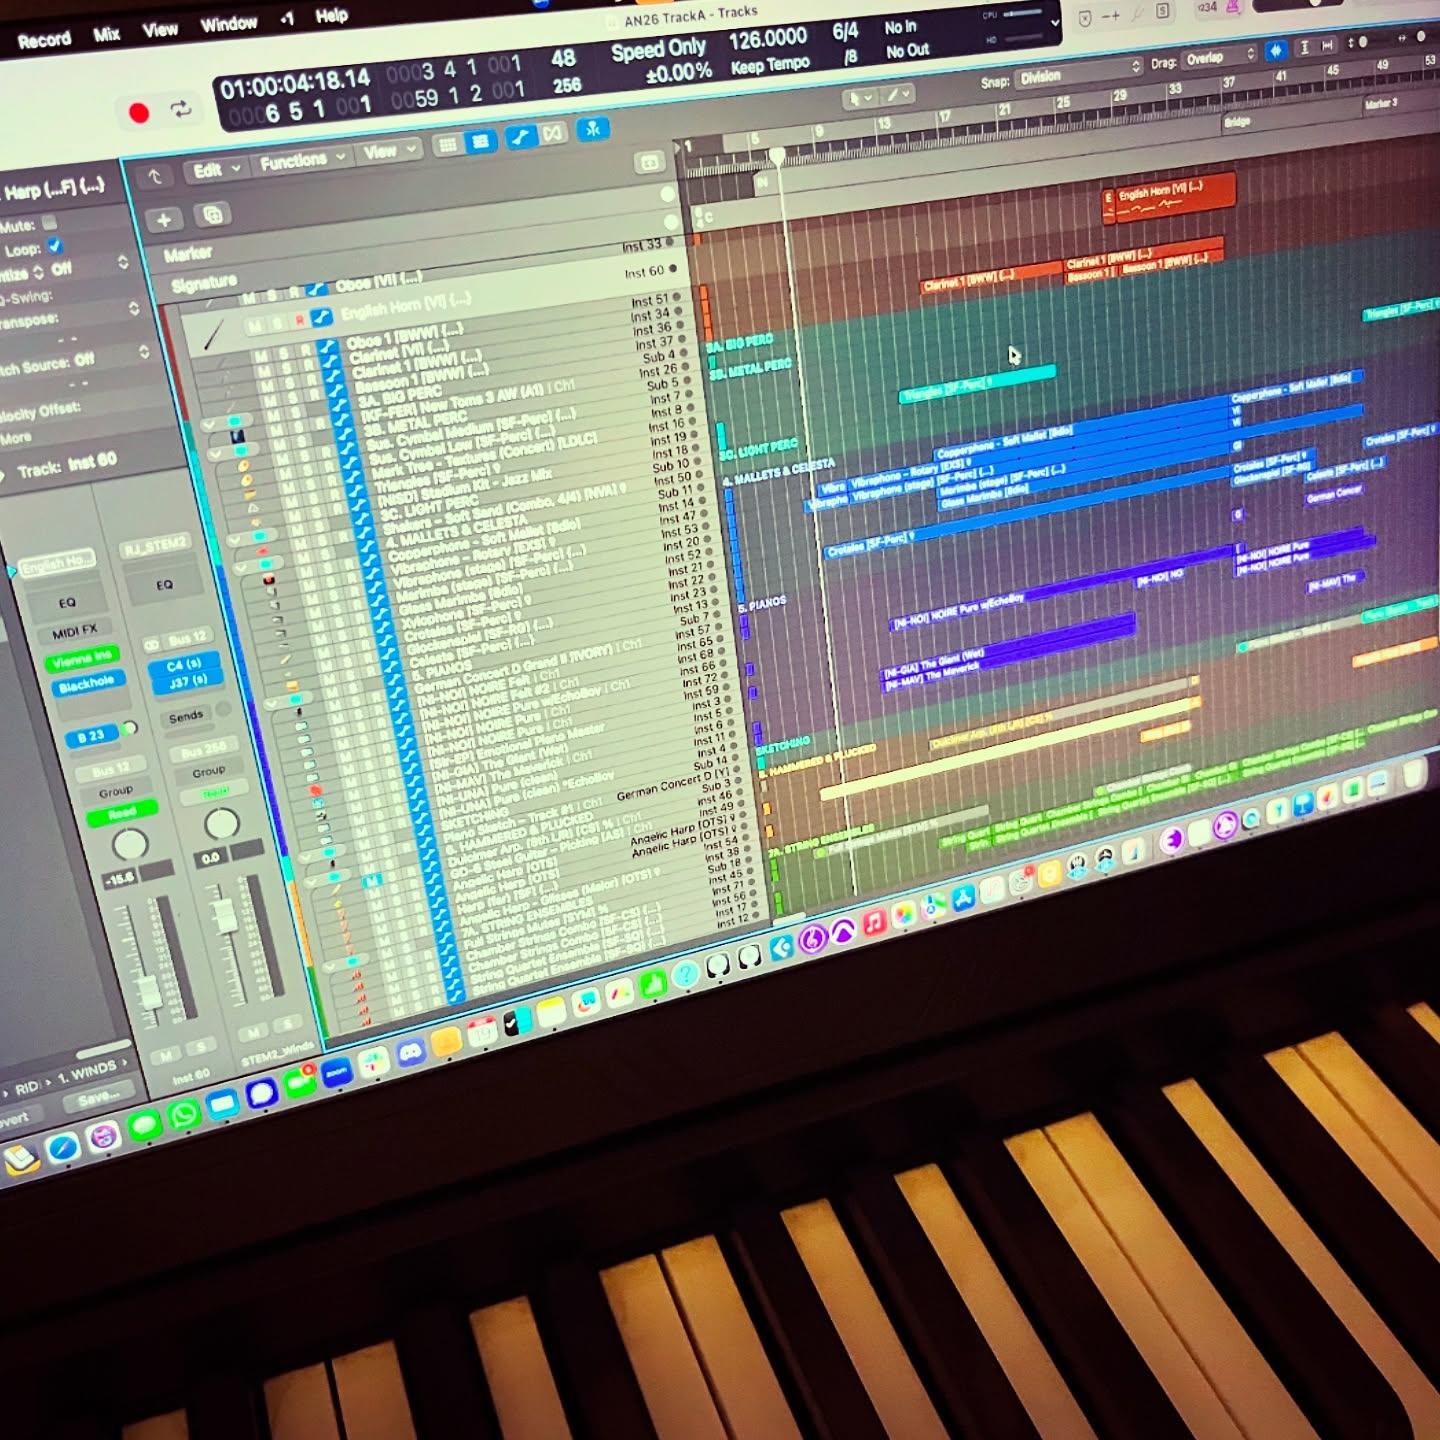Toggle record enable on English Horn track

(x=299, y=321)
